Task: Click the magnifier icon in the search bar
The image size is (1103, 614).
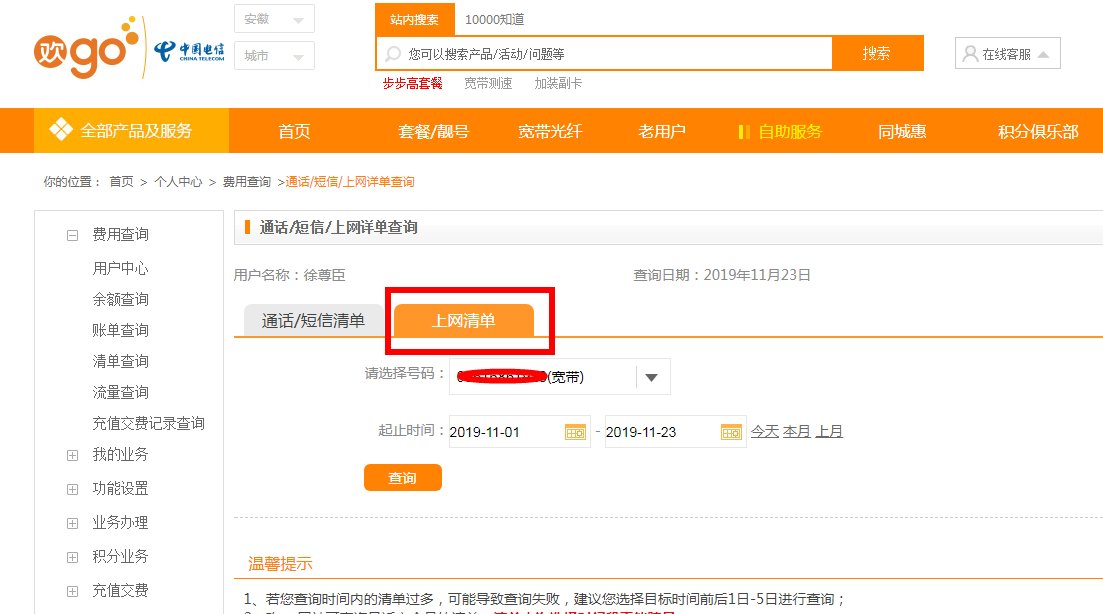Action: [395, 53]
